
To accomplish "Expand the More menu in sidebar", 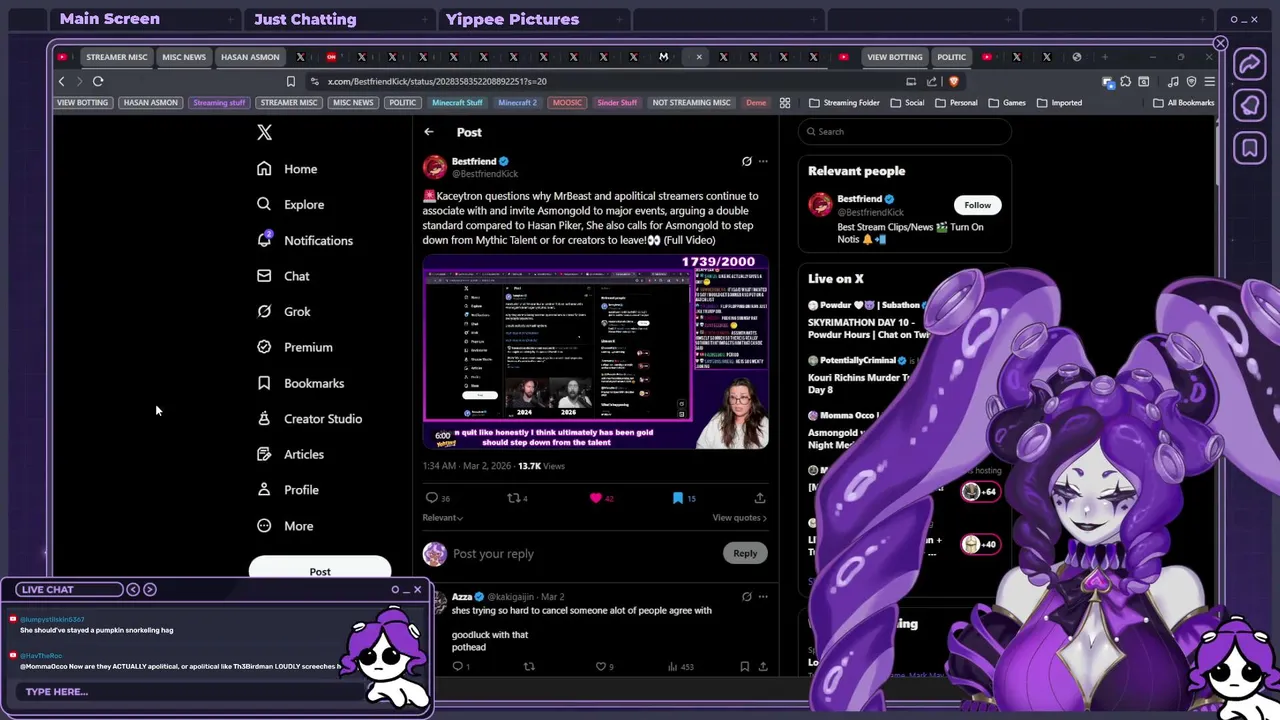I will 285,526.
